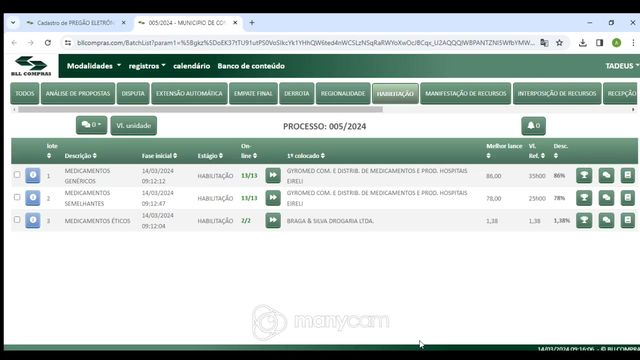The height and width of the screenshot is (360, 640).
Task: Bookmark page with star icon
Action: point(559,43)
